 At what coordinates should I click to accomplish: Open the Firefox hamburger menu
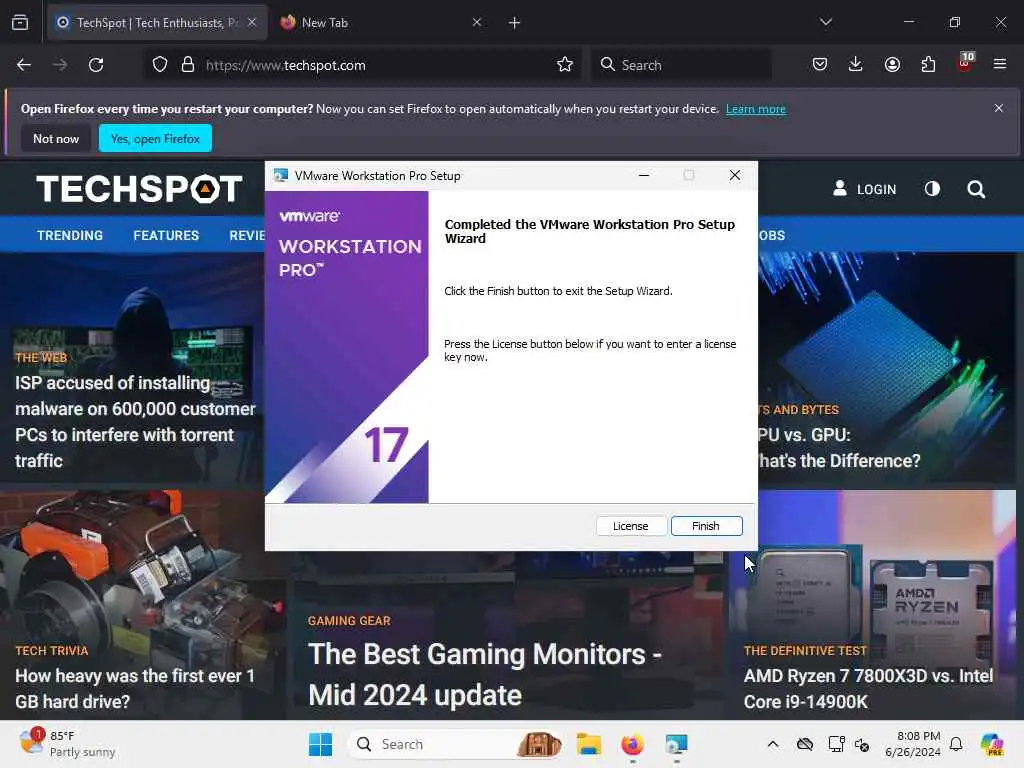(x=1000, y=64)
